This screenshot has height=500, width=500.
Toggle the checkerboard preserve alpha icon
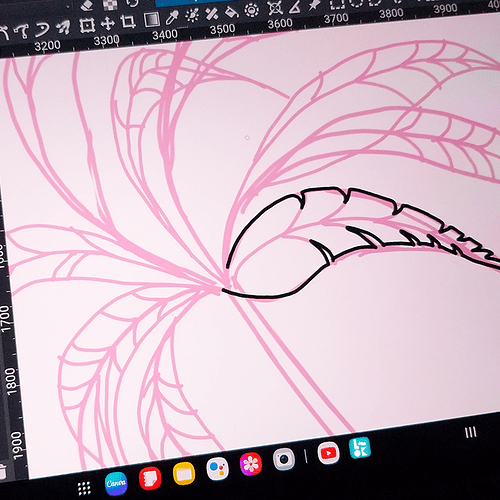(x=110, y=3)
